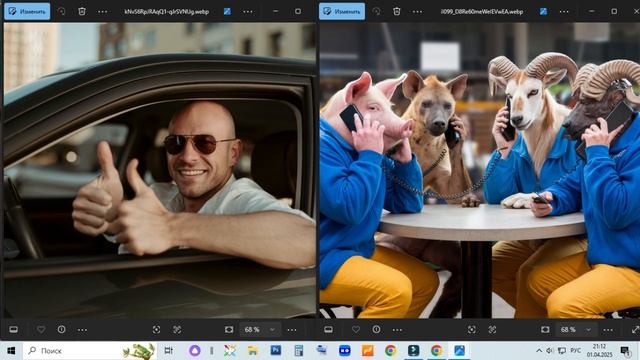Screen dimensions: 640x360
Task: Open the ellipsis menu after the blue icon, kNv58Rp window
Action: pyautogui.click(x=248, y=11)
